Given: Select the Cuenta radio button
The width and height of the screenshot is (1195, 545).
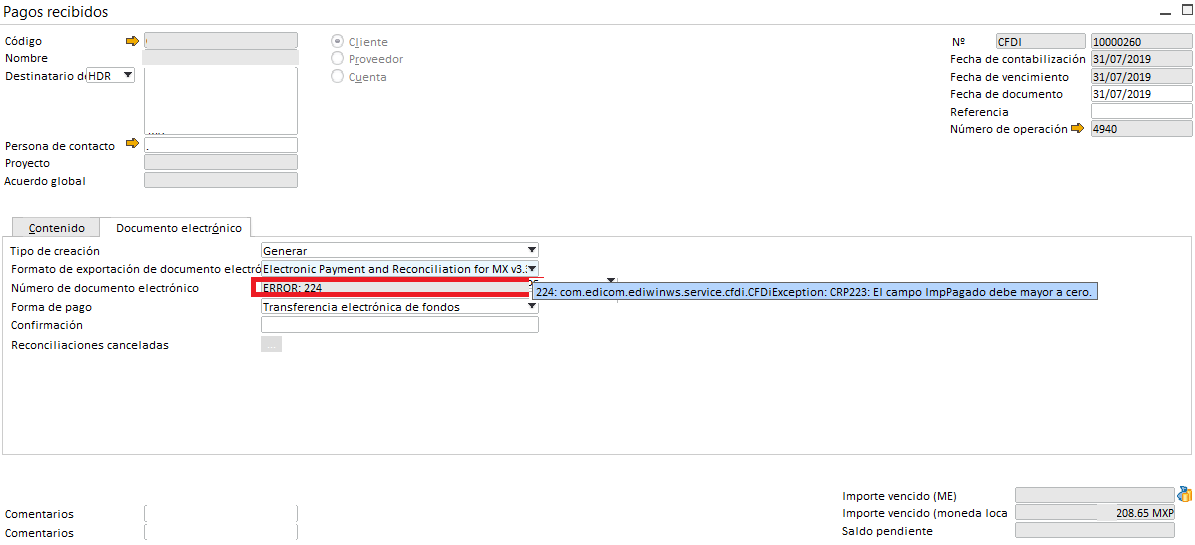Looking at the screenshot, I should [x=337, y=76].
